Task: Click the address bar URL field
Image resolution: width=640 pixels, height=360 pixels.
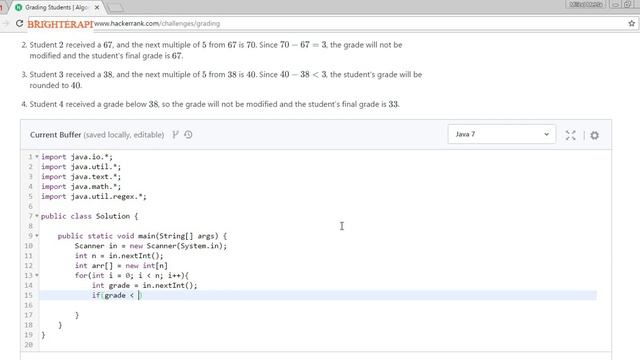Action: click(327, 24)
